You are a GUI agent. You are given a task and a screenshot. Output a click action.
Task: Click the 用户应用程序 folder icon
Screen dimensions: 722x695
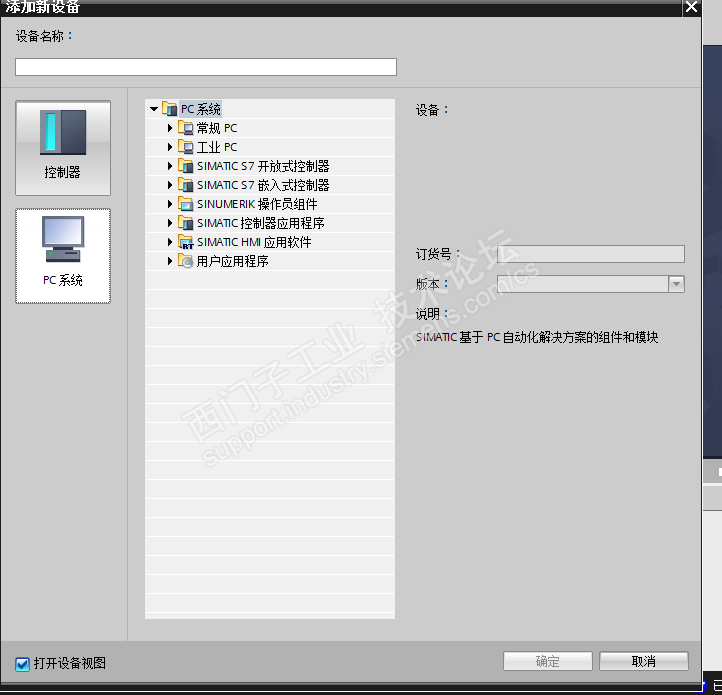(x=186, y=261)
